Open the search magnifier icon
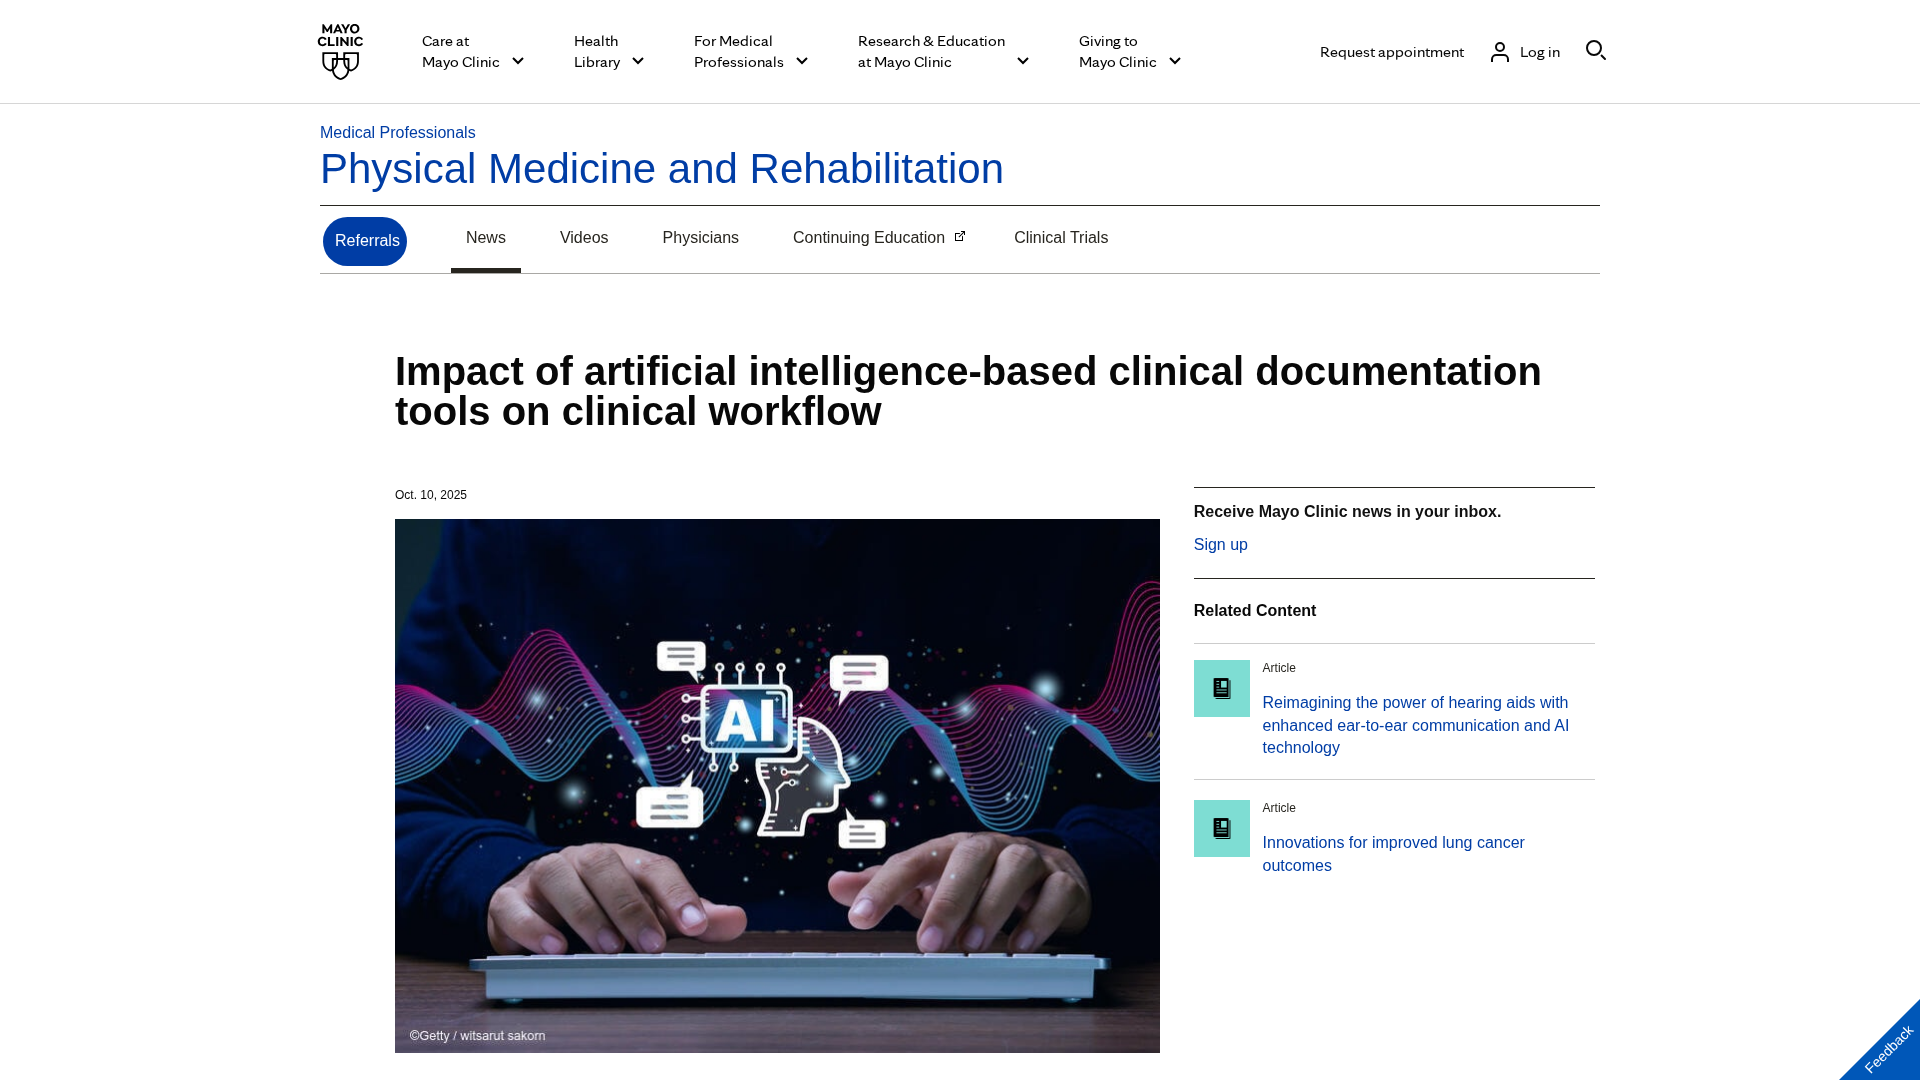Viewport: 1920px width, 1080px height. coord(1595,50)
